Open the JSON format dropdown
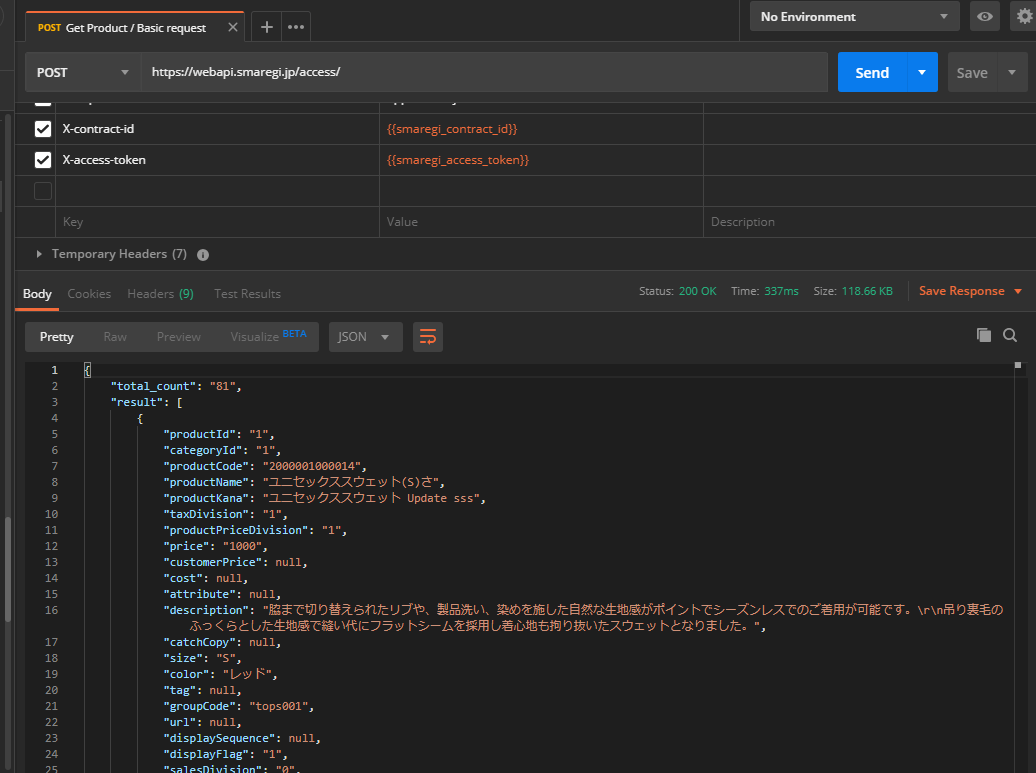Image resolution: width=1036 pixels, height=773 pixels. click(365, 337)
